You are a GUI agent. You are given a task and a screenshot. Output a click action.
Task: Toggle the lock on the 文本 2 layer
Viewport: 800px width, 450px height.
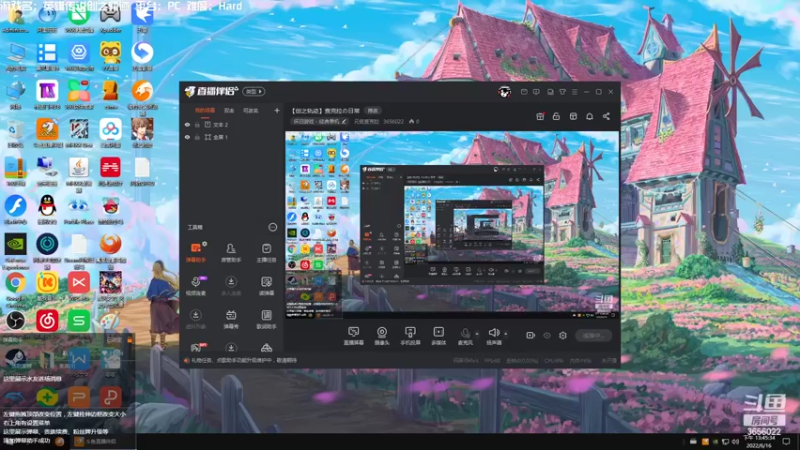pos(197,124)
